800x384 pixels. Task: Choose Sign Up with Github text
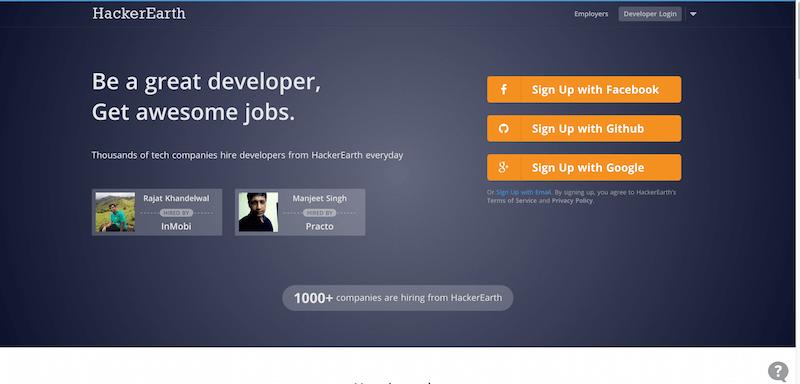588,129
